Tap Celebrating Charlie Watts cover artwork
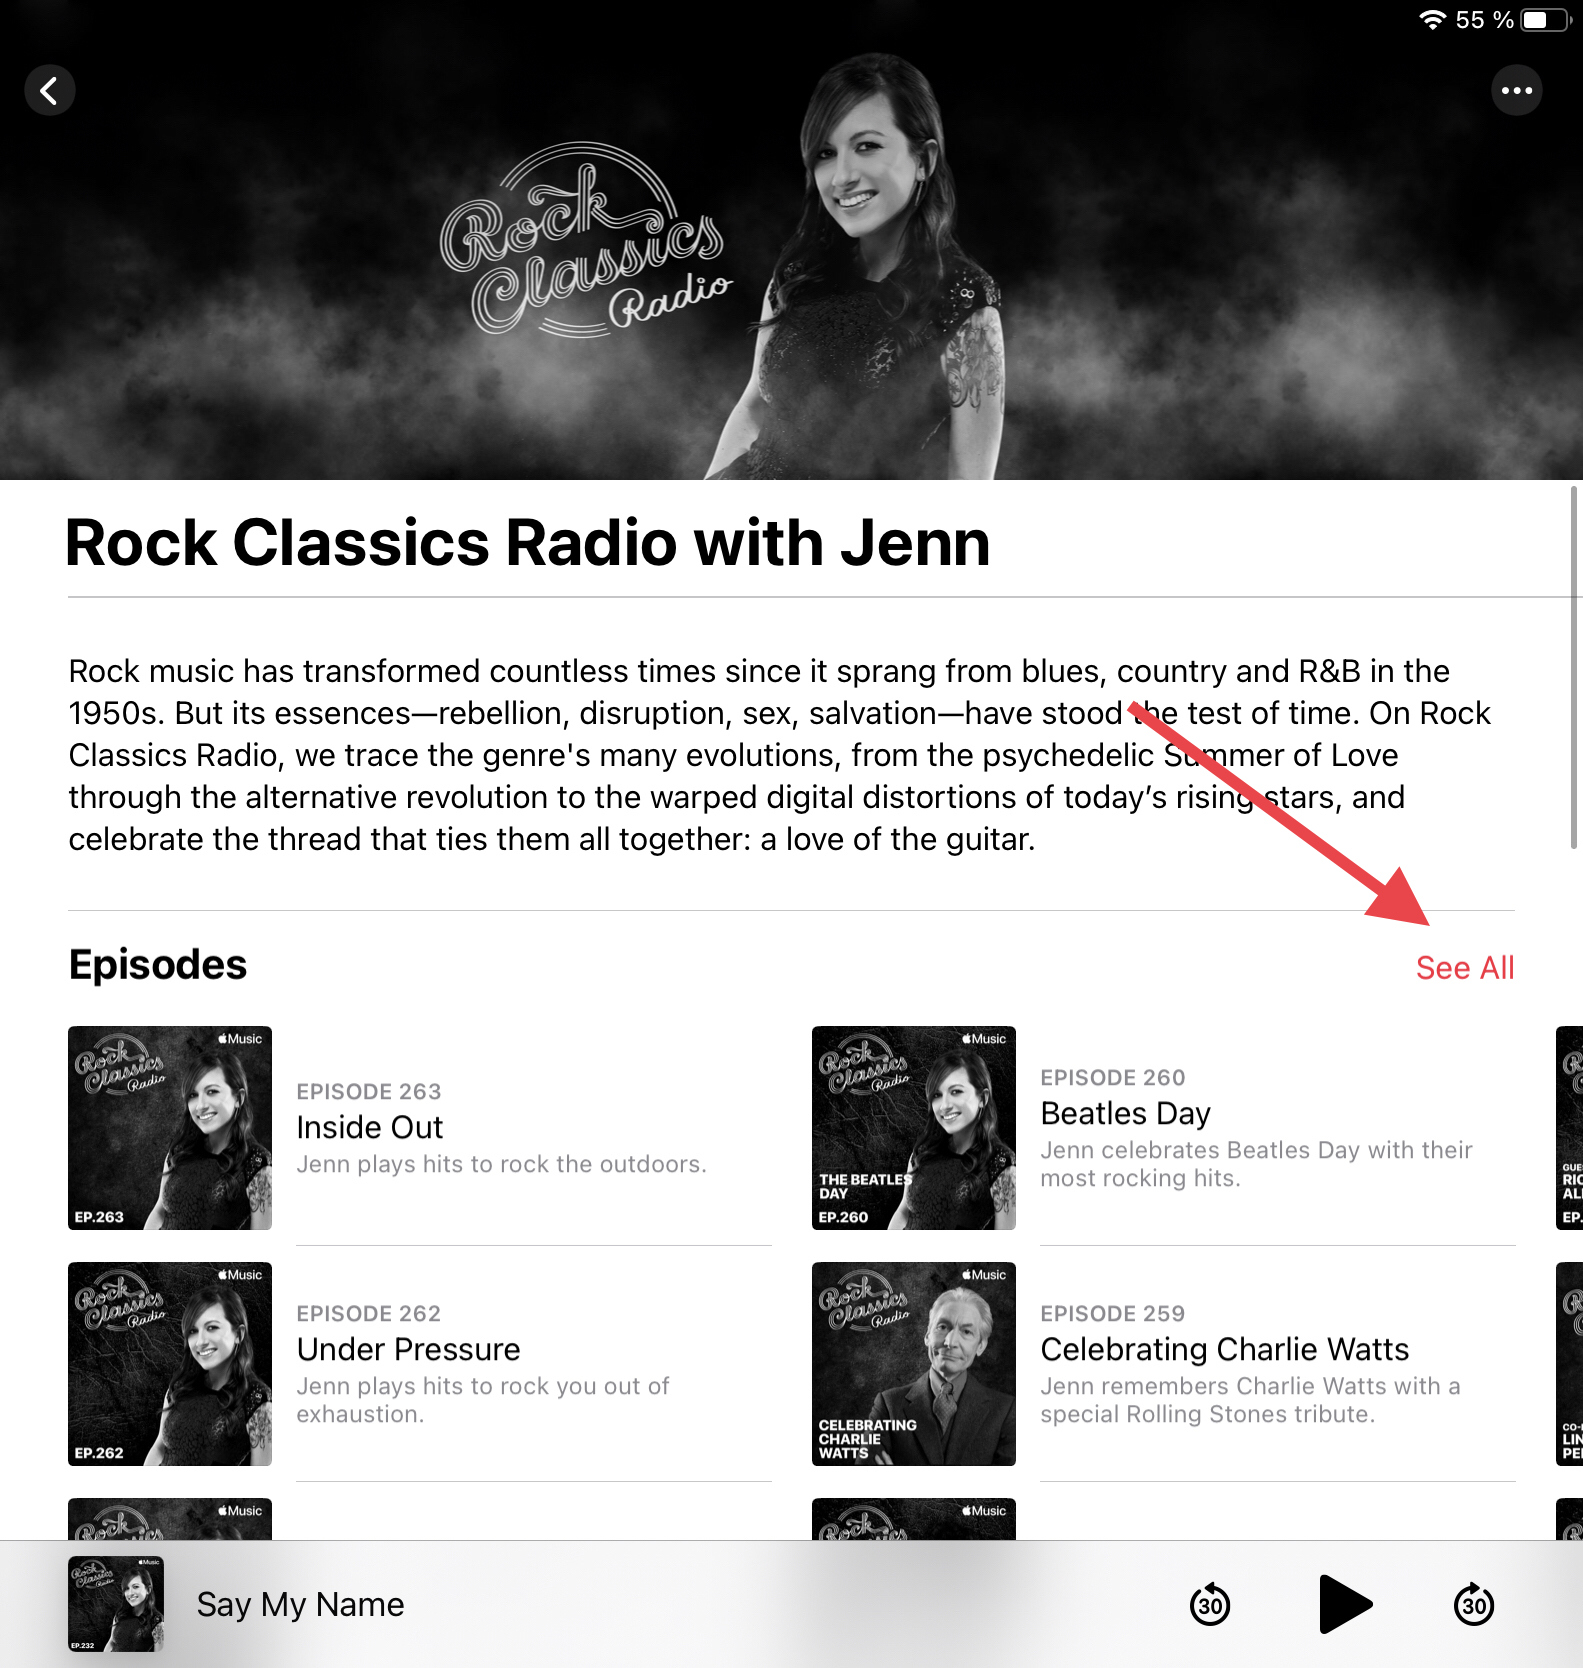Screen dimensions: 1583x1668 (914, 1364)
